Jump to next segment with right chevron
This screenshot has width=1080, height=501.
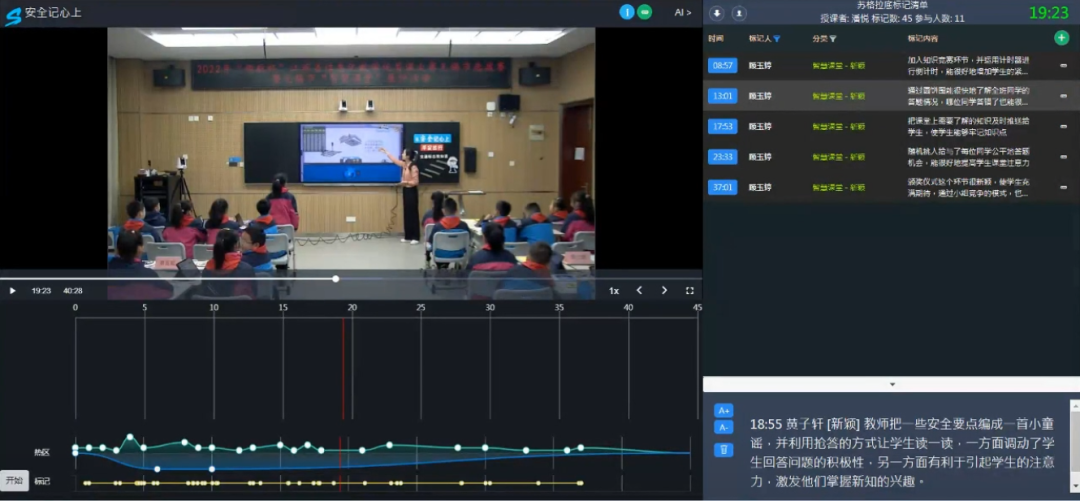664,290
